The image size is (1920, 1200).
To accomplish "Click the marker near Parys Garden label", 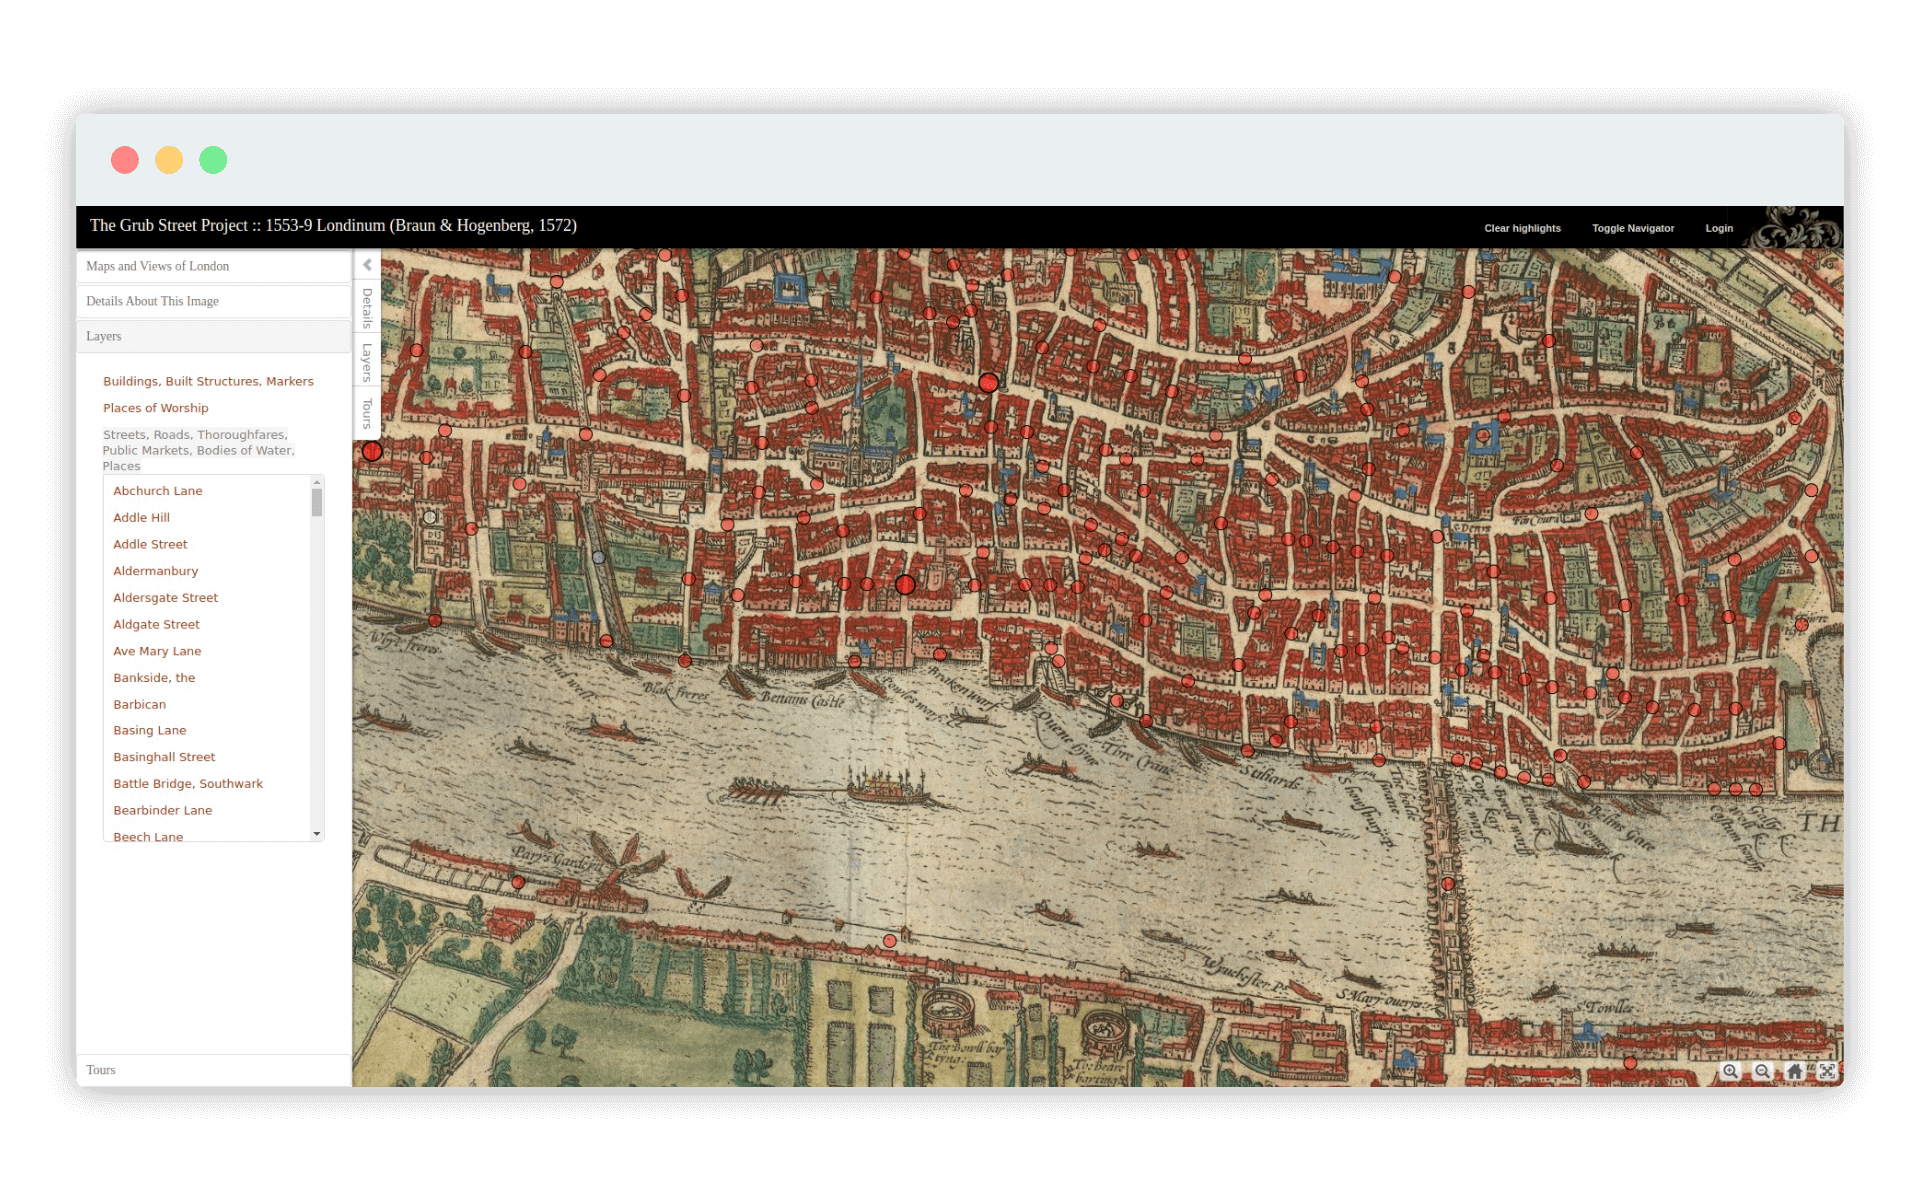I will tap(518, 882).
